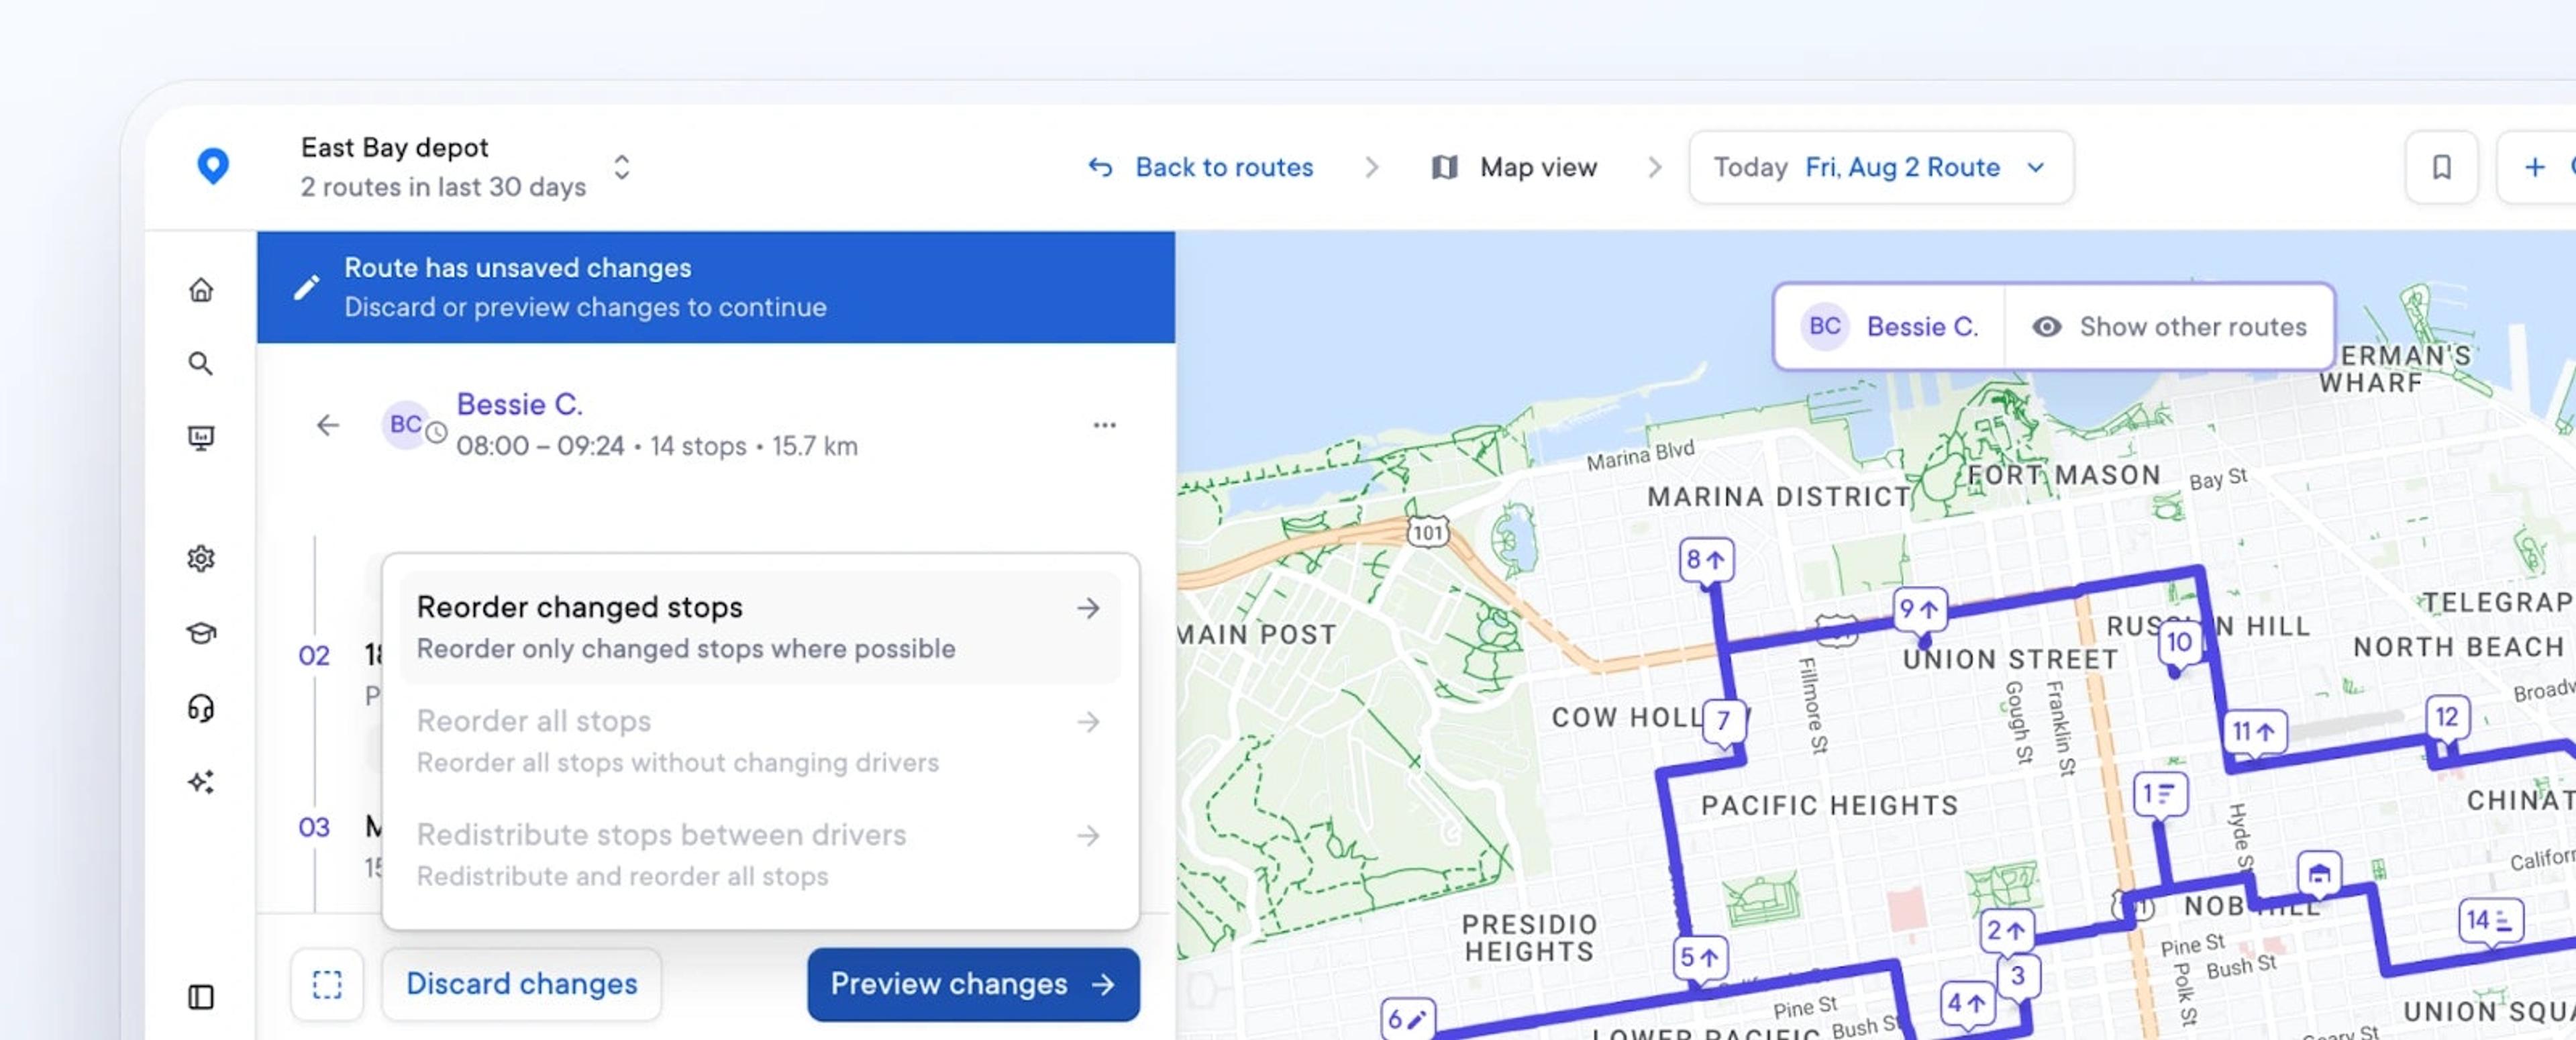
Task: Select stop marker 12 on the map
Action: click(2446, 717)
